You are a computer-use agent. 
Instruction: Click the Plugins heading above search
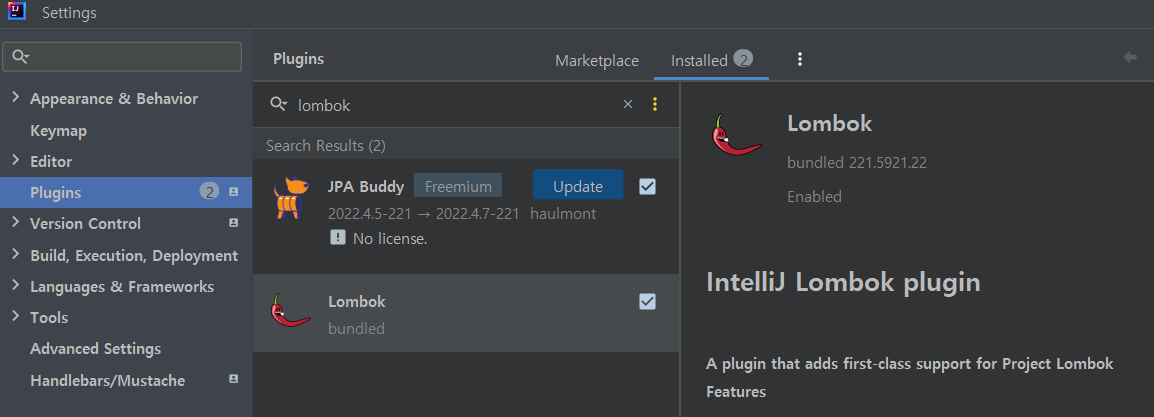298,60
